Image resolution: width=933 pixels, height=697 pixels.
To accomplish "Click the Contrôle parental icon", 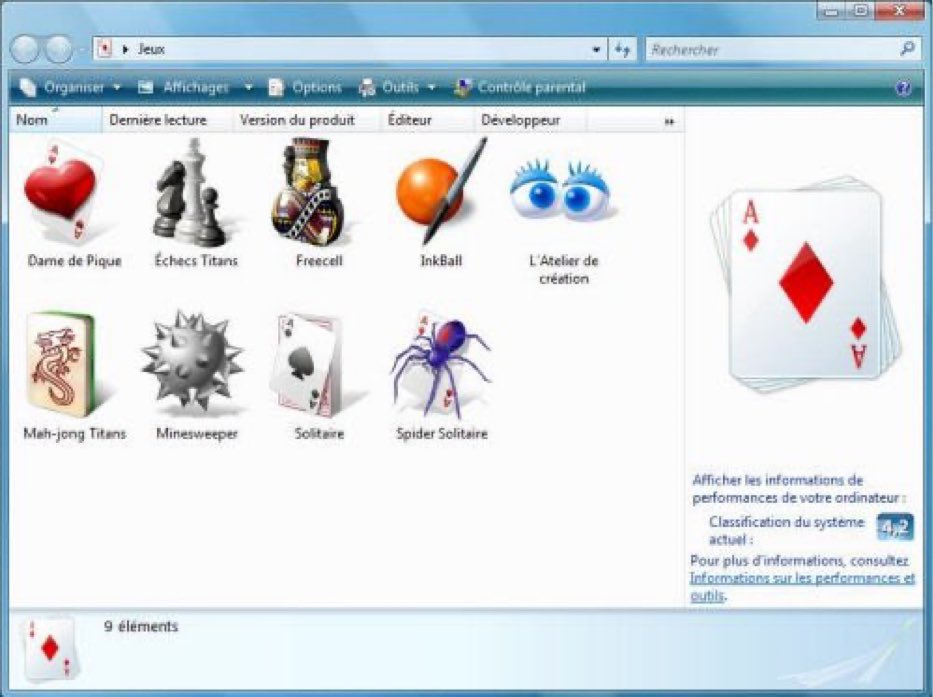I will pyautogui.click(x=462, y=87).
